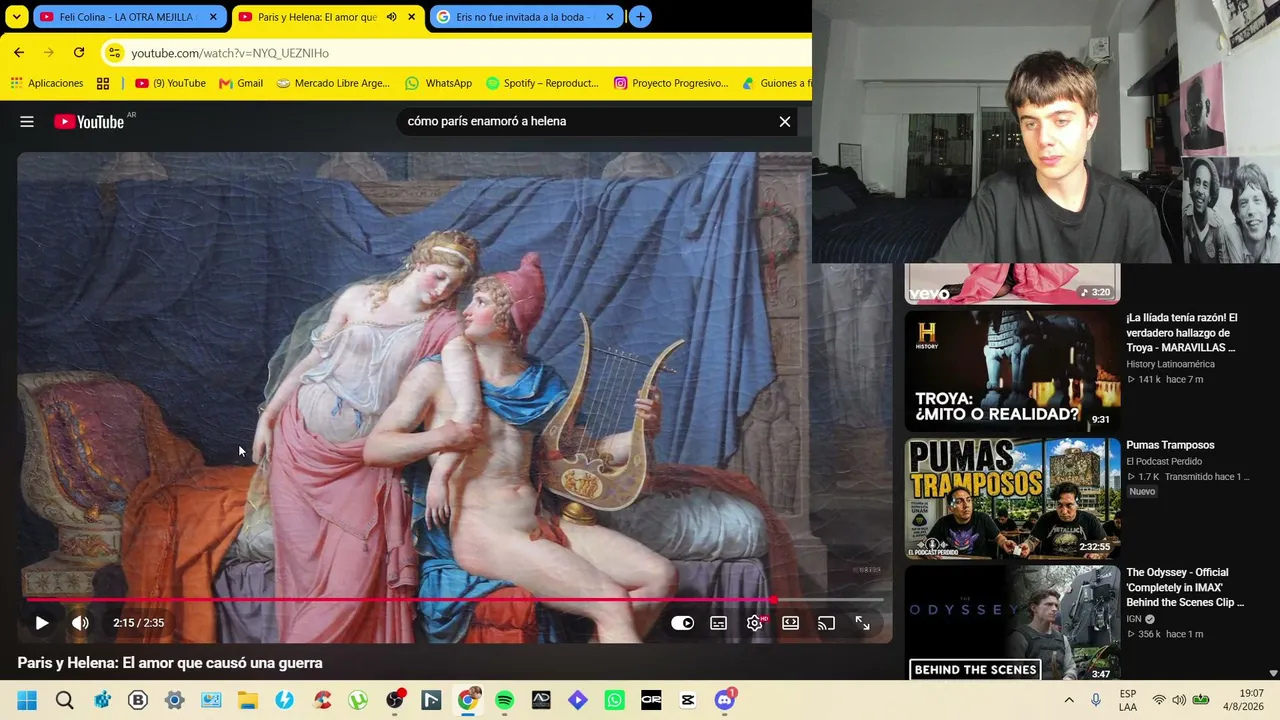
Task: Reload the current page
Action: click(x=79, y=52)
